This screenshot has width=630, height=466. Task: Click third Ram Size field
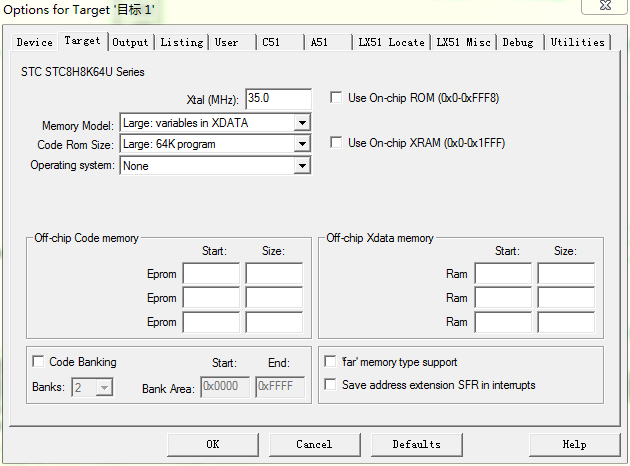(566, 322)
